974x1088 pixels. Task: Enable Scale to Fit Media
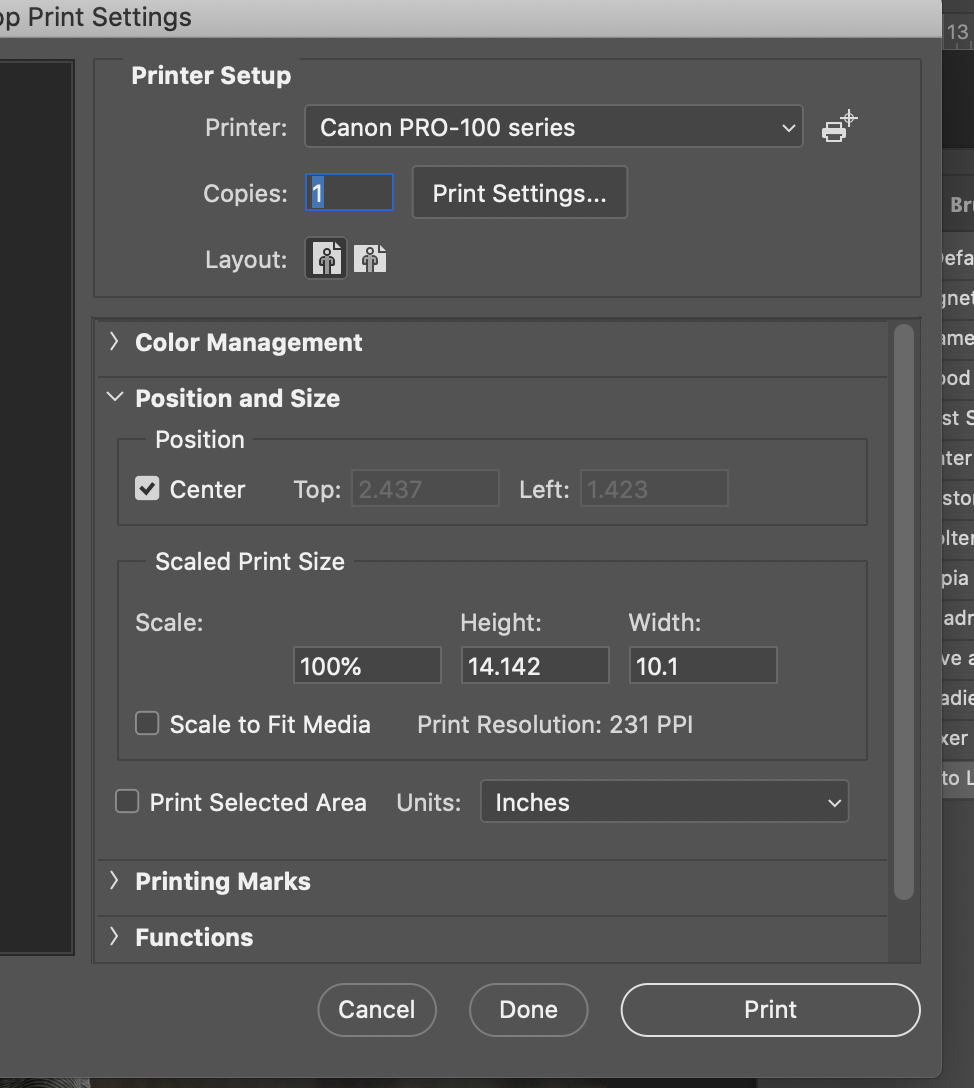147,724
